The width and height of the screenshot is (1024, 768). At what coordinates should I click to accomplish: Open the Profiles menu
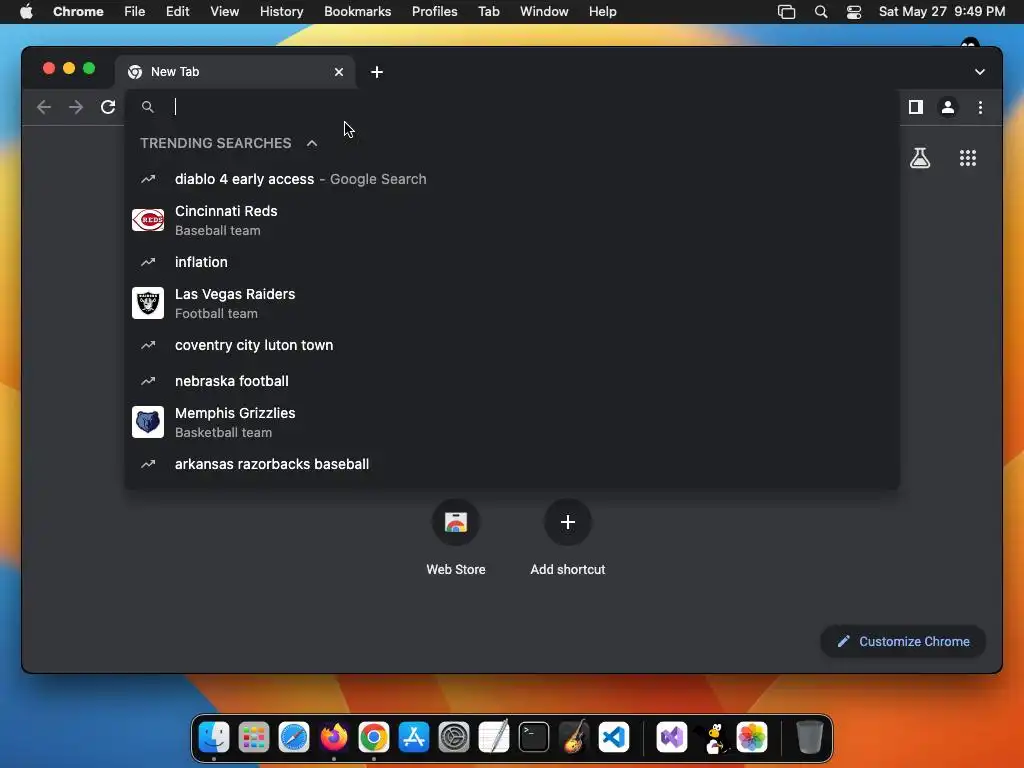click(x=434, y=12)
